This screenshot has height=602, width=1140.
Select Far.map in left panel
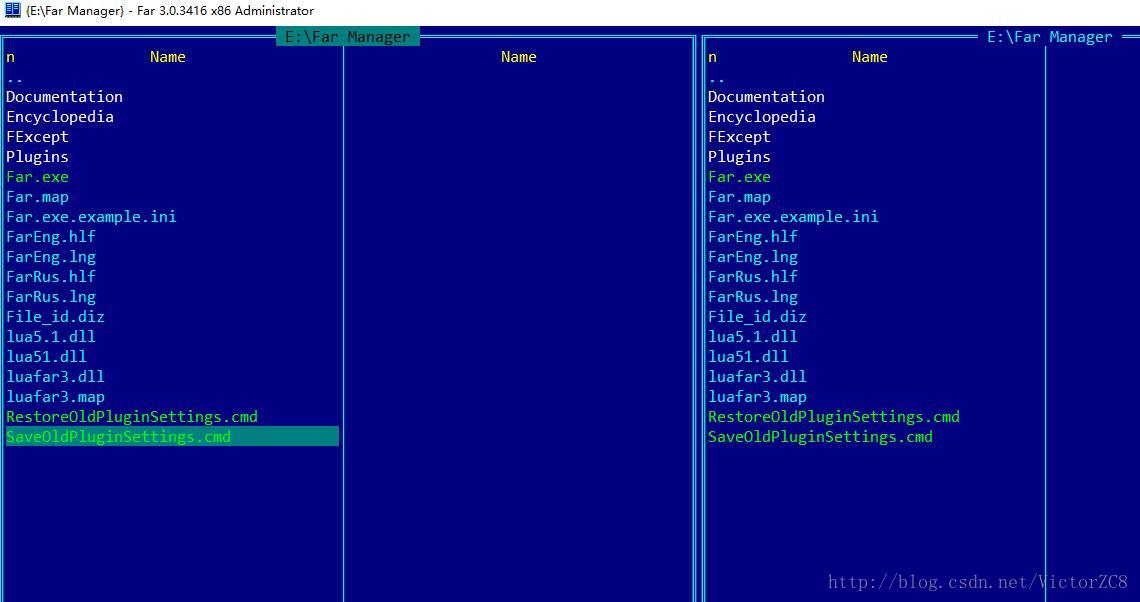tap(38, 197)
